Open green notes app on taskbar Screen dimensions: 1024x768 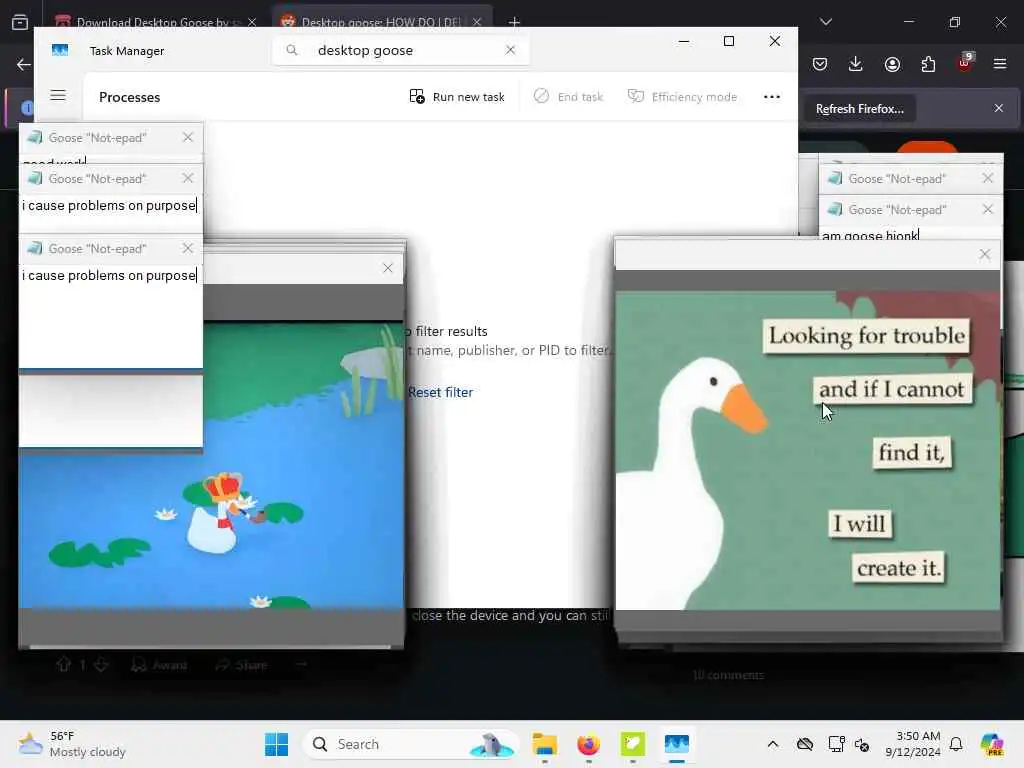632,744
